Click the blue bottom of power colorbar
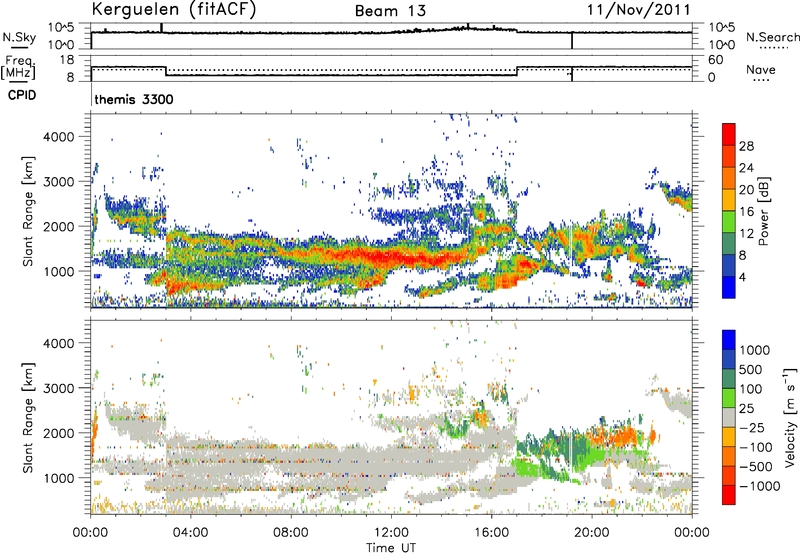 (729, 287)
